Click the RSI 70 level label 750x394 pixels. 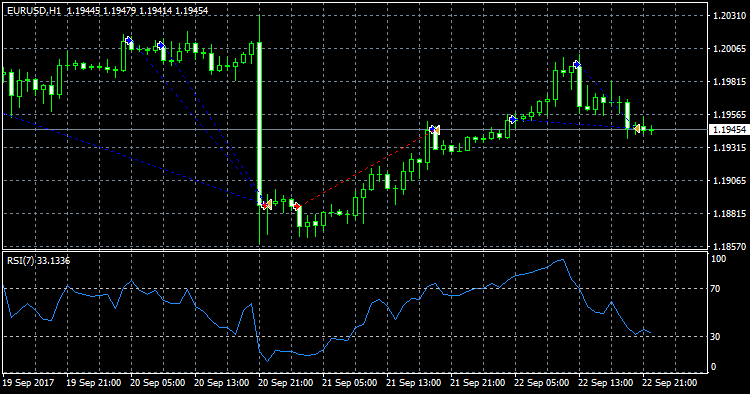(x=716, y=289)
